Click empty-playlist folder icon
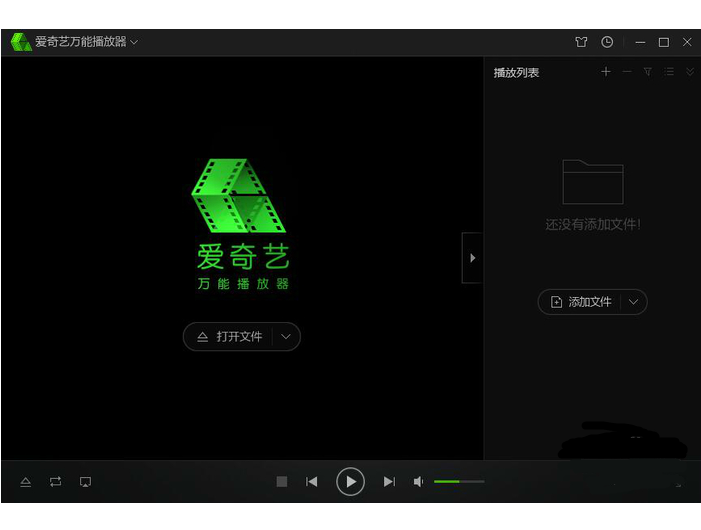Screen dimensions: 701x530 593,182
